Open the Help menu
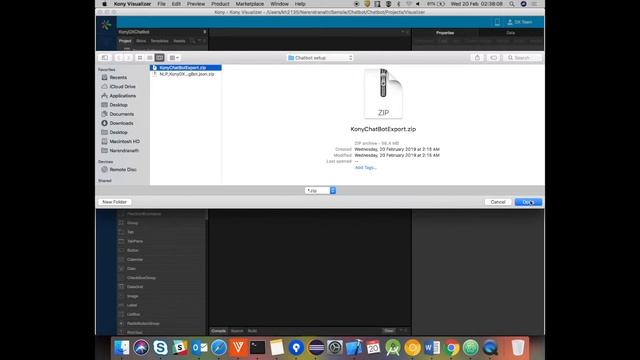This screenshot has height=360, width=640. point(300,4)
